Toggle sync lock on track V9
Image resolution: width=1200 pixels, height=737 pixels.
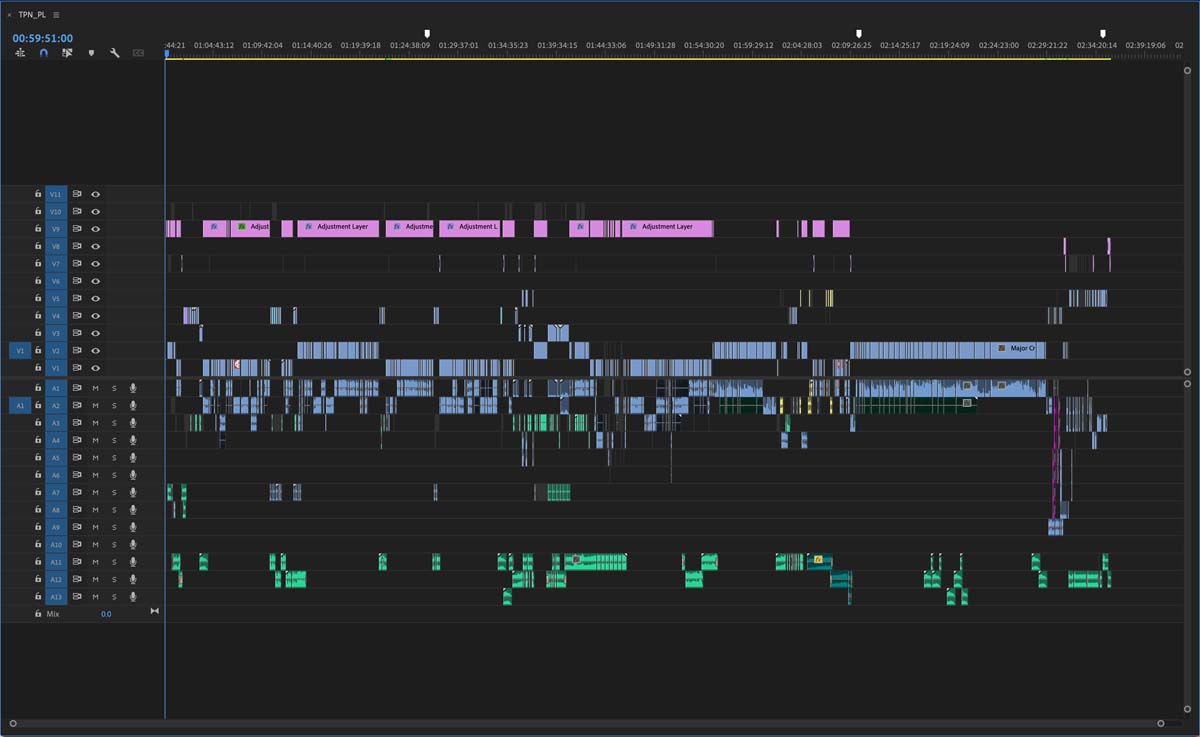(76, 229)
